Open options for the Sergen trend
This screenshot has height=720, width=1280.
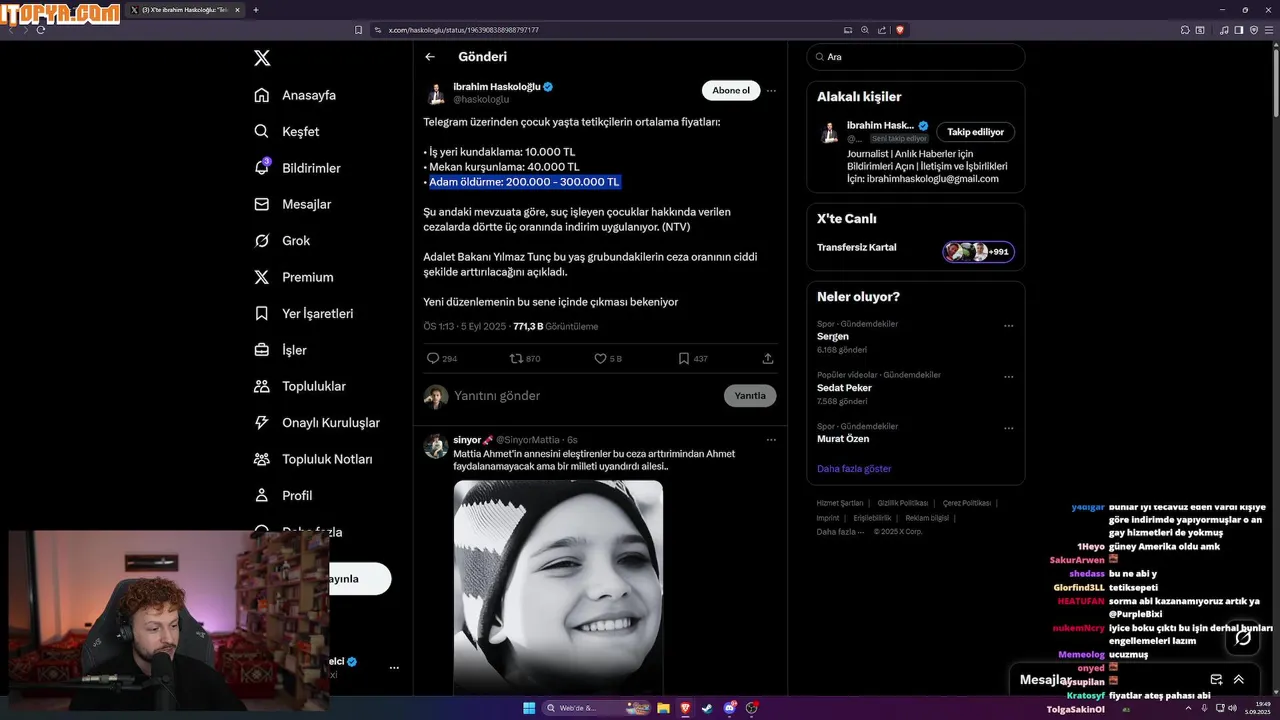pos(1008,326)
